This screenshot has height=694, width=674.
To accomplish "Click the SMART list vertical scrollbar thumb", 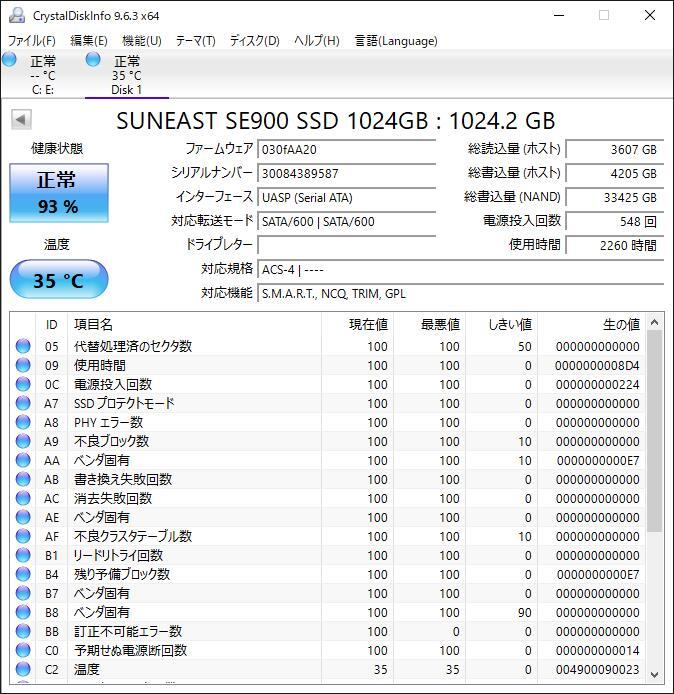I will pyautogui.click(x=655, y=432).
